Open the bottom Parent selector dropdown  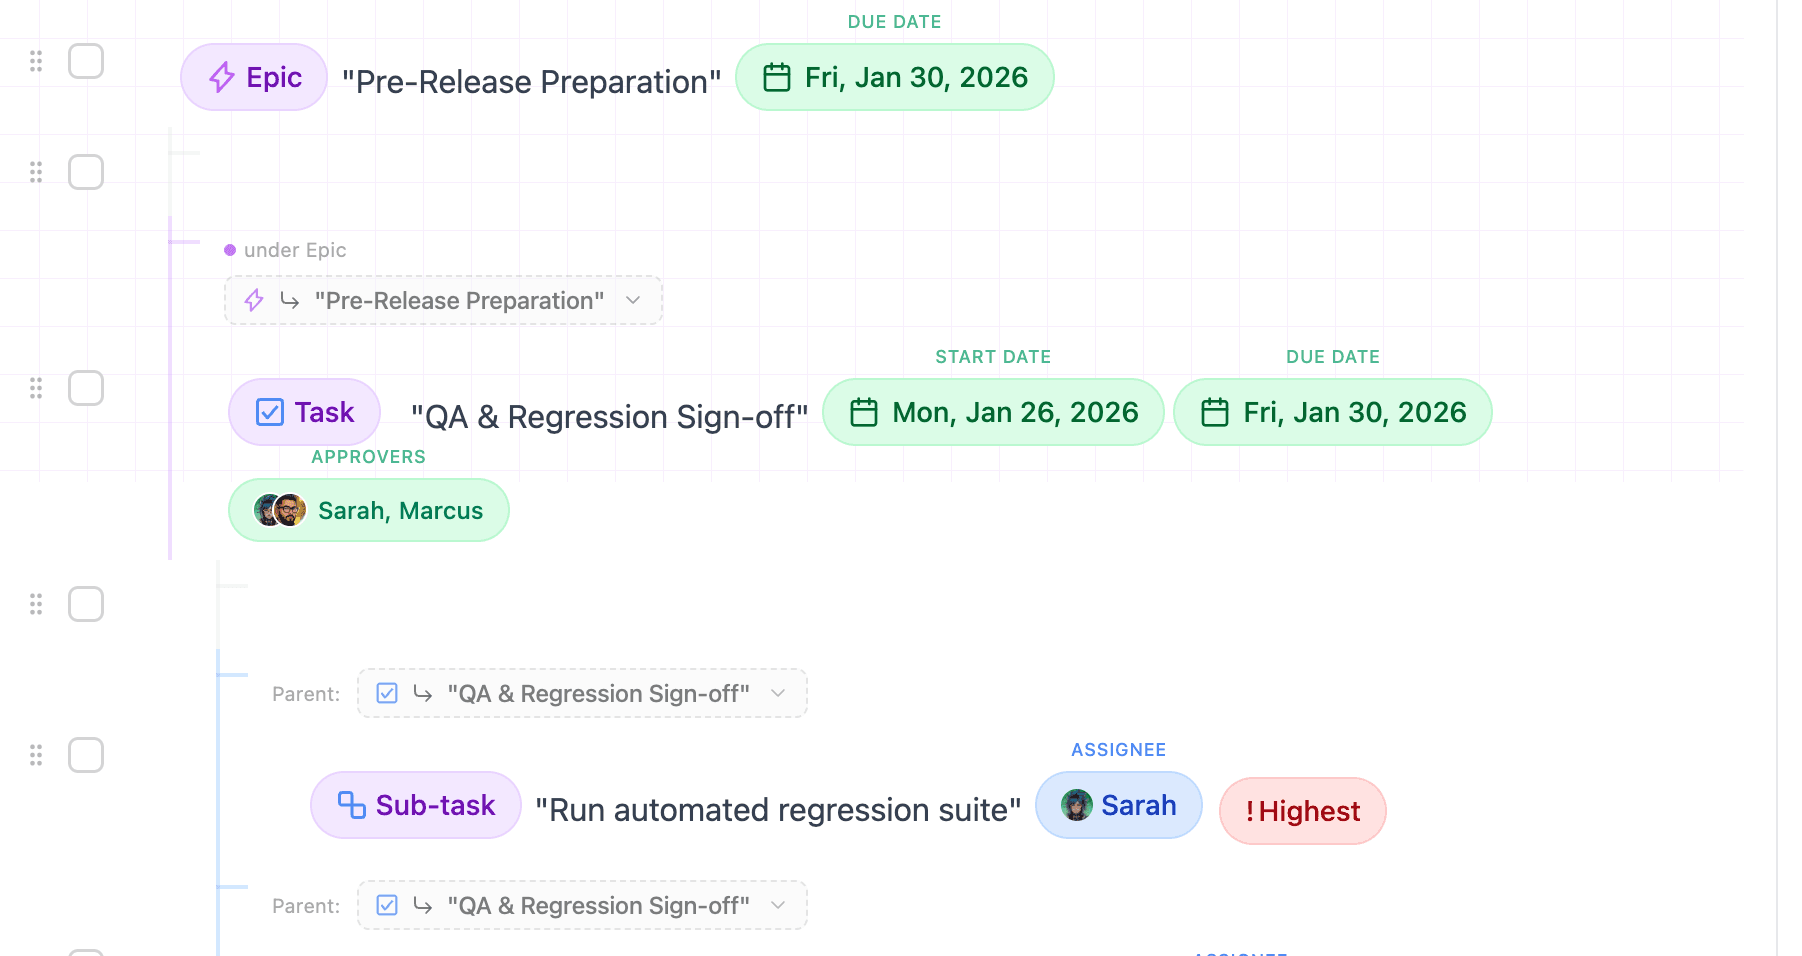(777, 905)
